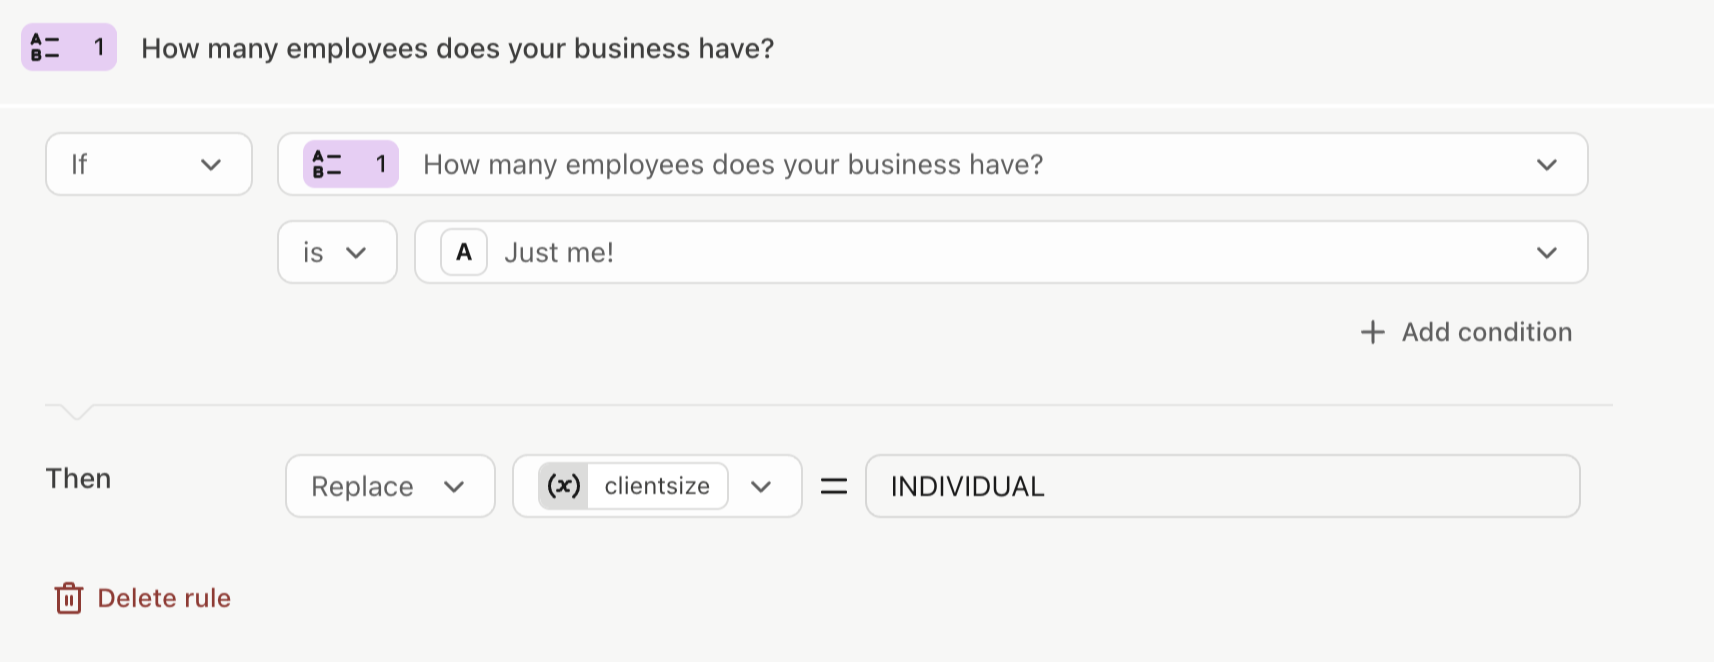Viewport: 1714px width, 662px height.
Task: Expand the question selector dropdown chevron
Action: tap(1547, 164)
